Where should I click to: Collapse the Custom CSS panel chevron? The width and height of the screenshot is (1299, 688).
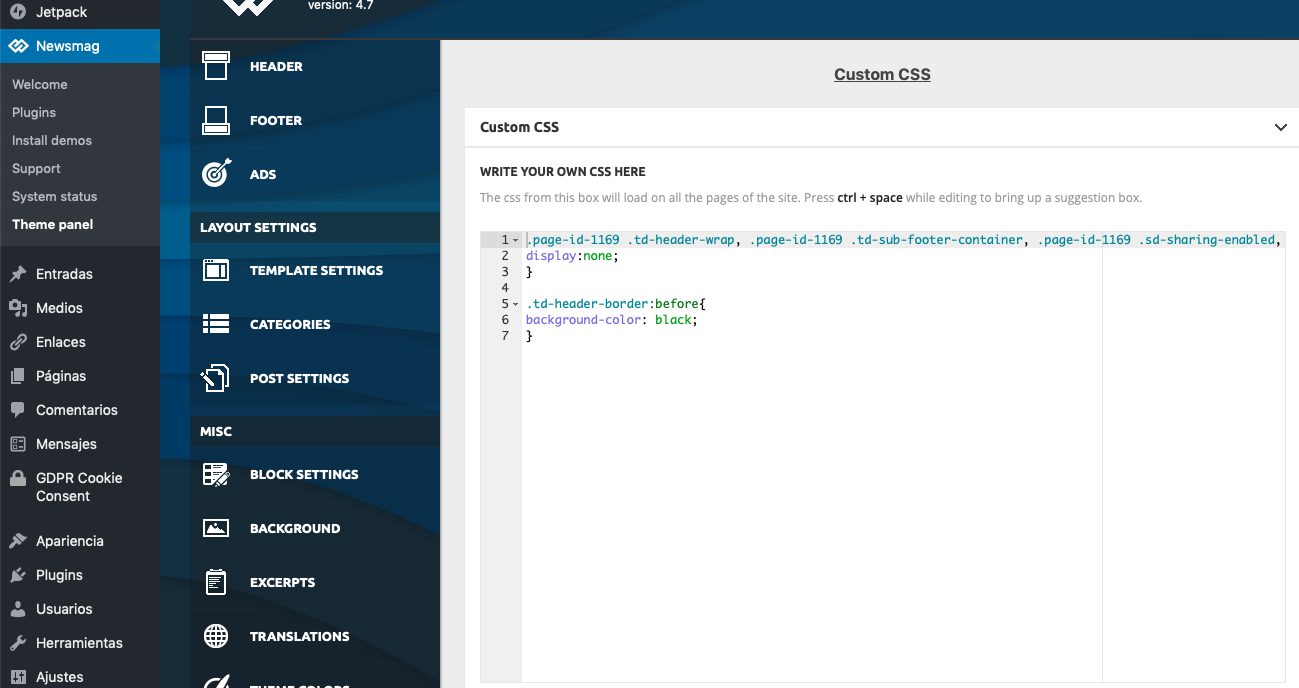[x=1280, y=127]
